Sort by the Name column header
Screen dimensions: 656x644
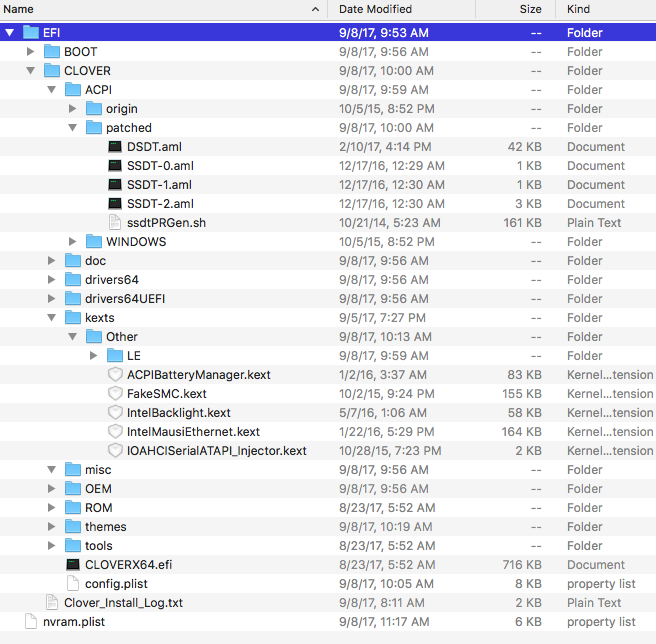[18, 9]
